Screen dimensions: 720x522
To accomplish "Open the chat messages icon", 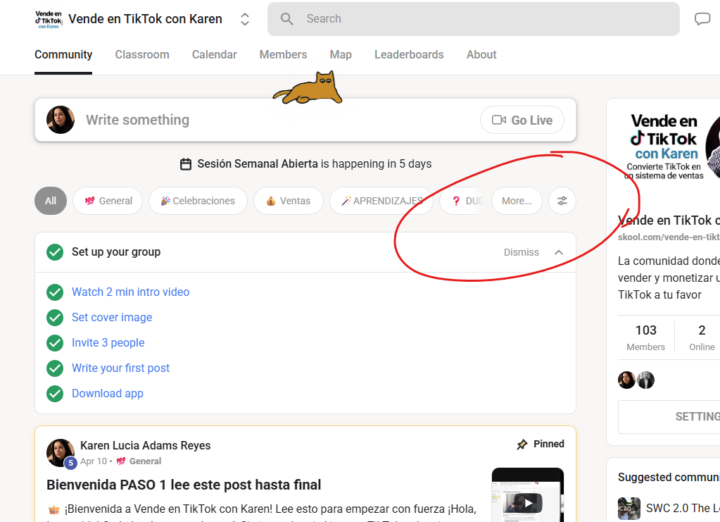I will 702,19.
